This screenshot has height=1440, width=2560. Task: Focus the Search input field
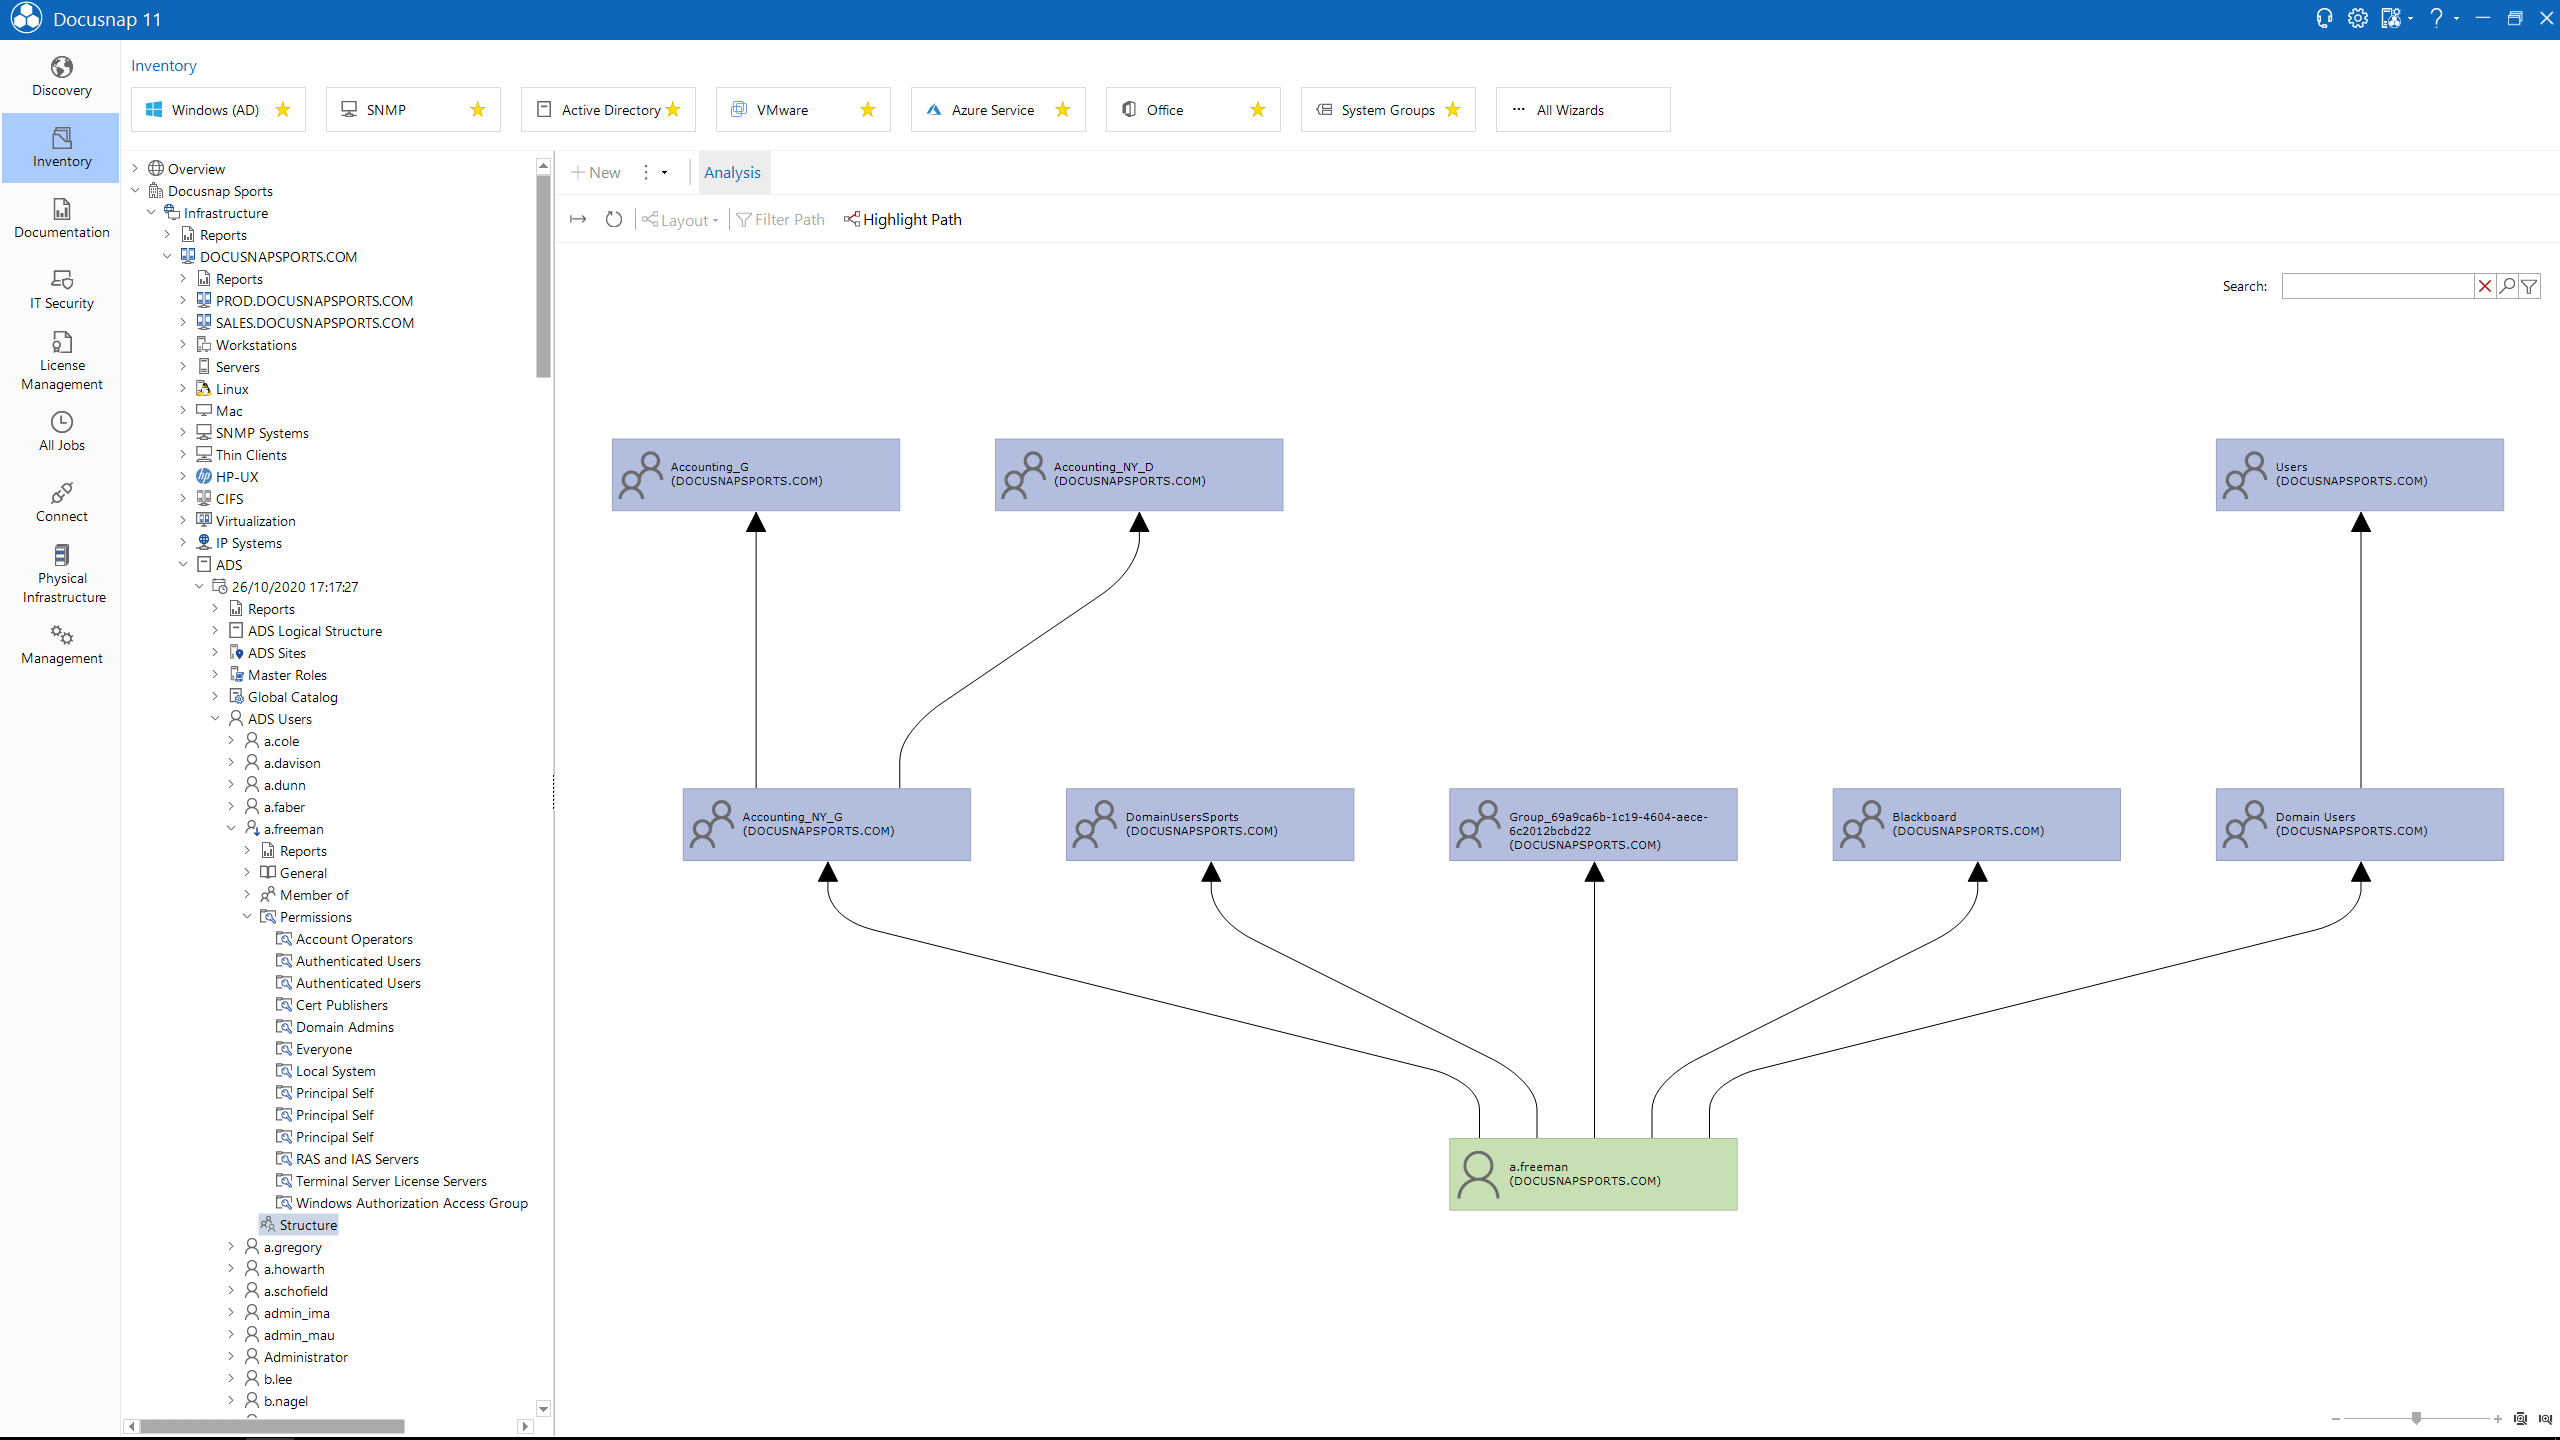(x=2377, y=286)
